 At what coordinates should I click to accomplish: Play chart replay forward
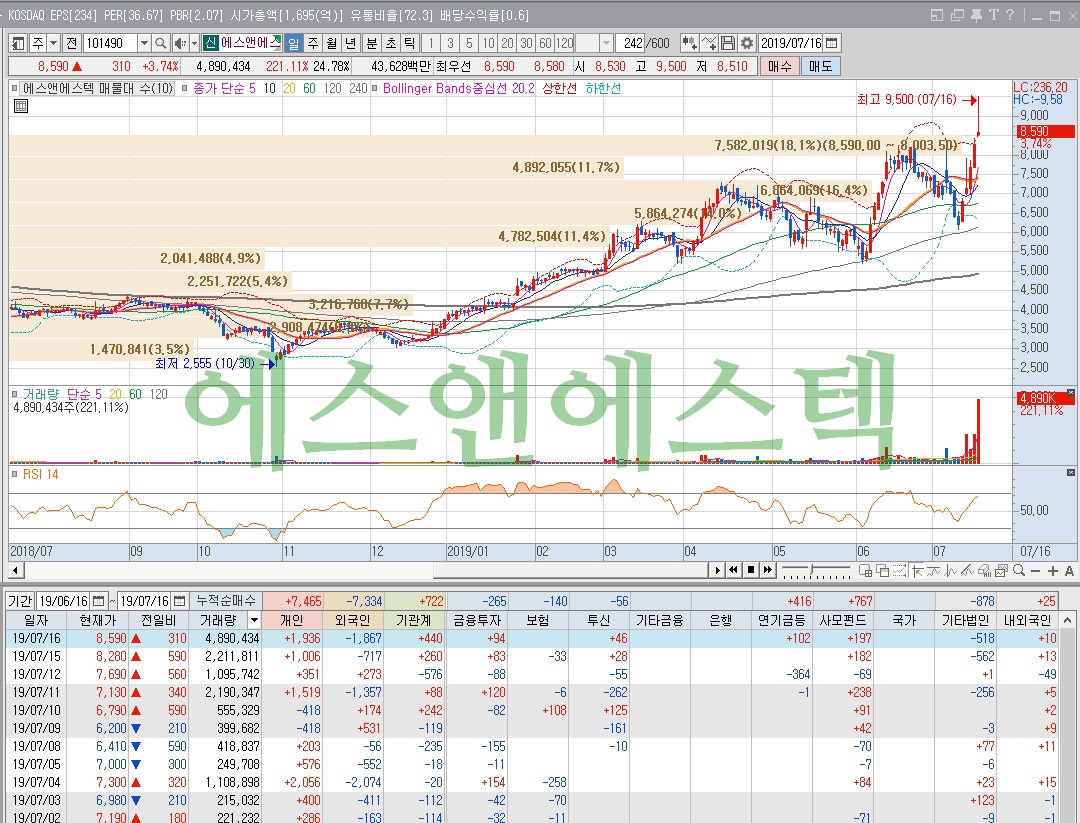[x=717, y=570]
